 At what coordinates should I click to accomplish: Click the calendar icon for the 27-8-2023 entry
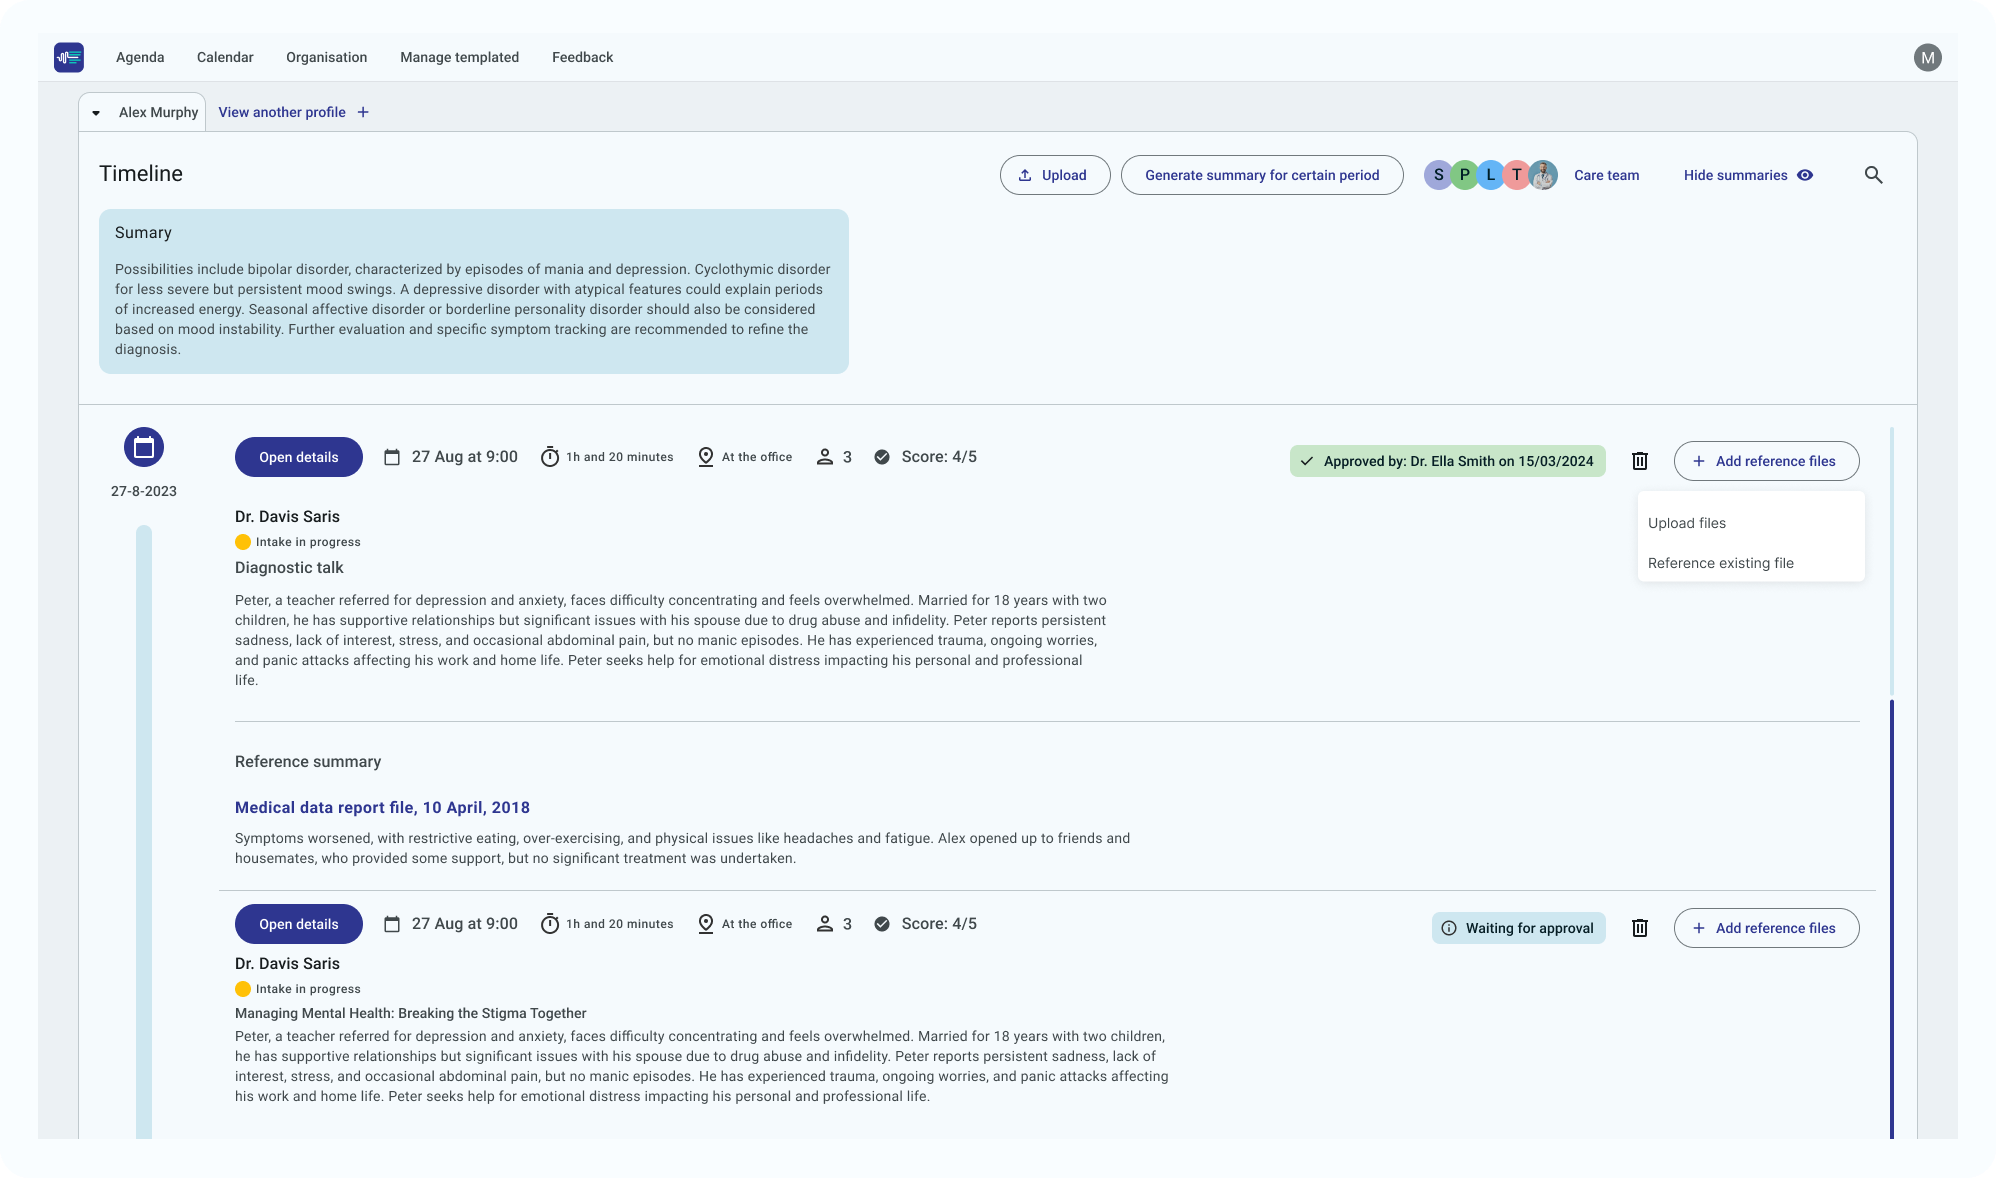143,447
